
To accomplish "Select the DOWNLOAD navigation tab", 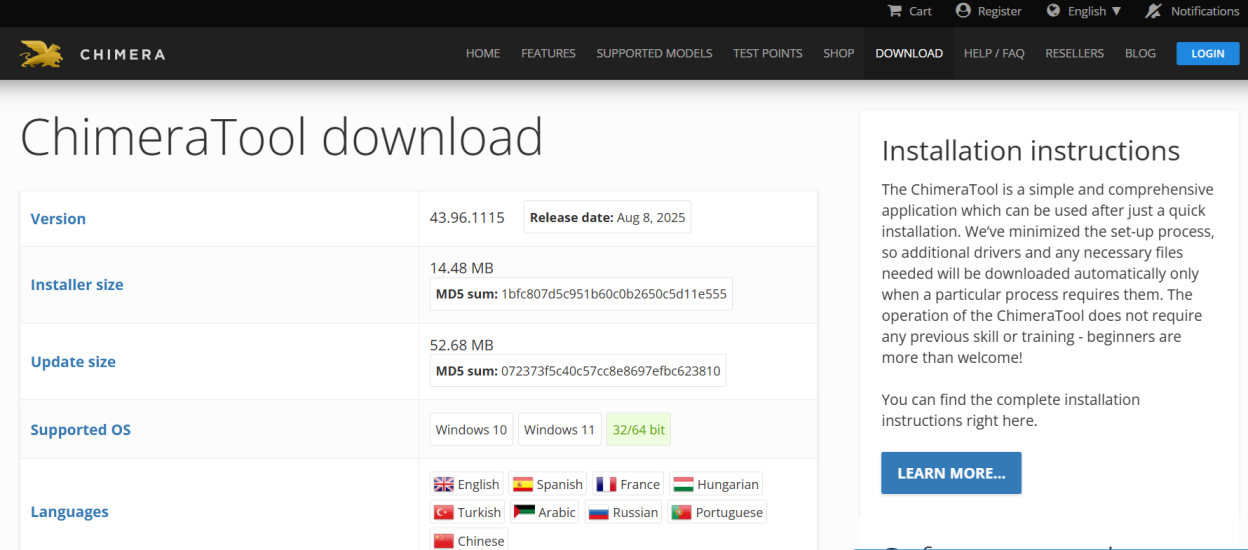I will [x=909, y=53].
